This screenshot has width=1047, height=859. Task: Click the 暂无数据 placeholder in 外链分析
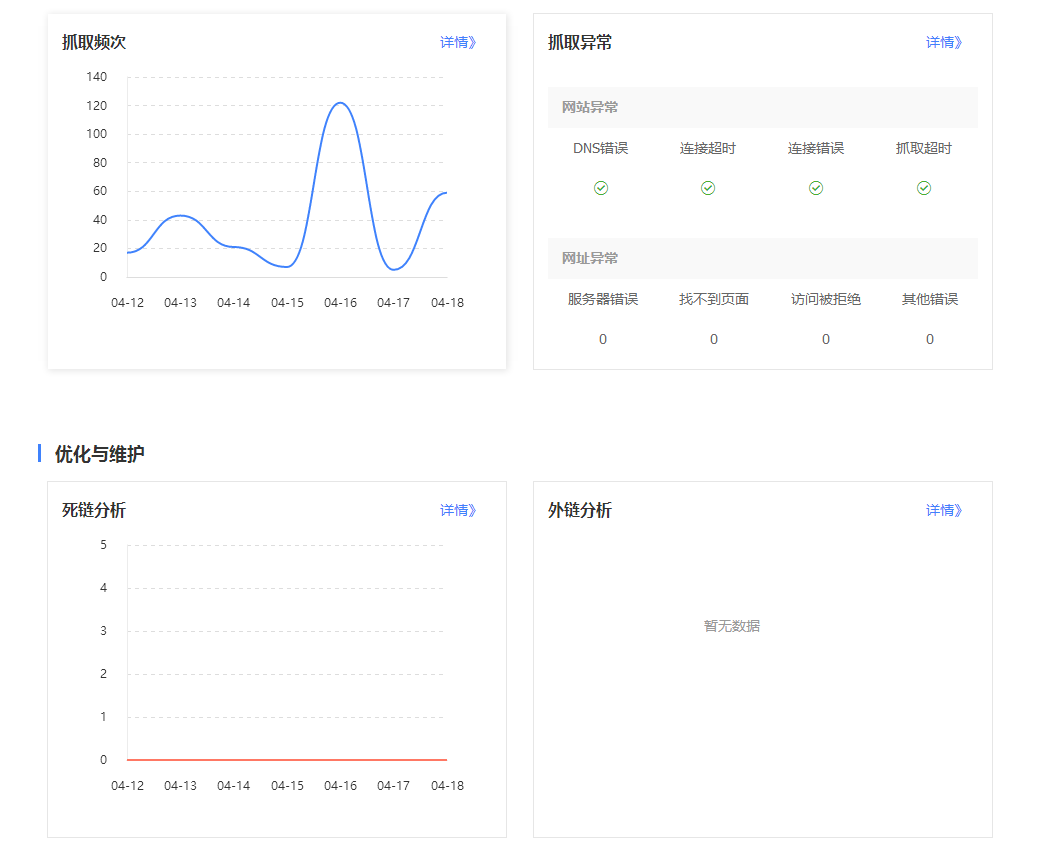tap(732, 626)
